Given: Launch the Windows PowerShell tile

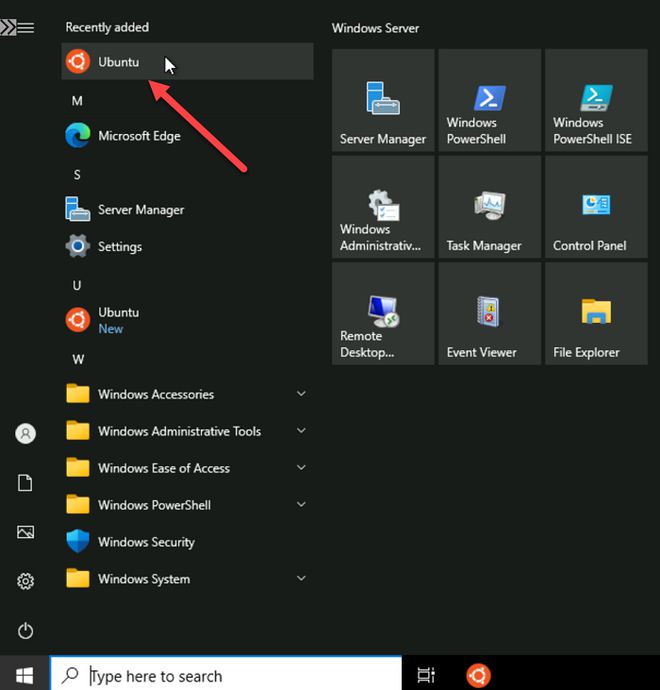Looking at the screenshot, I should click(489, 100).
